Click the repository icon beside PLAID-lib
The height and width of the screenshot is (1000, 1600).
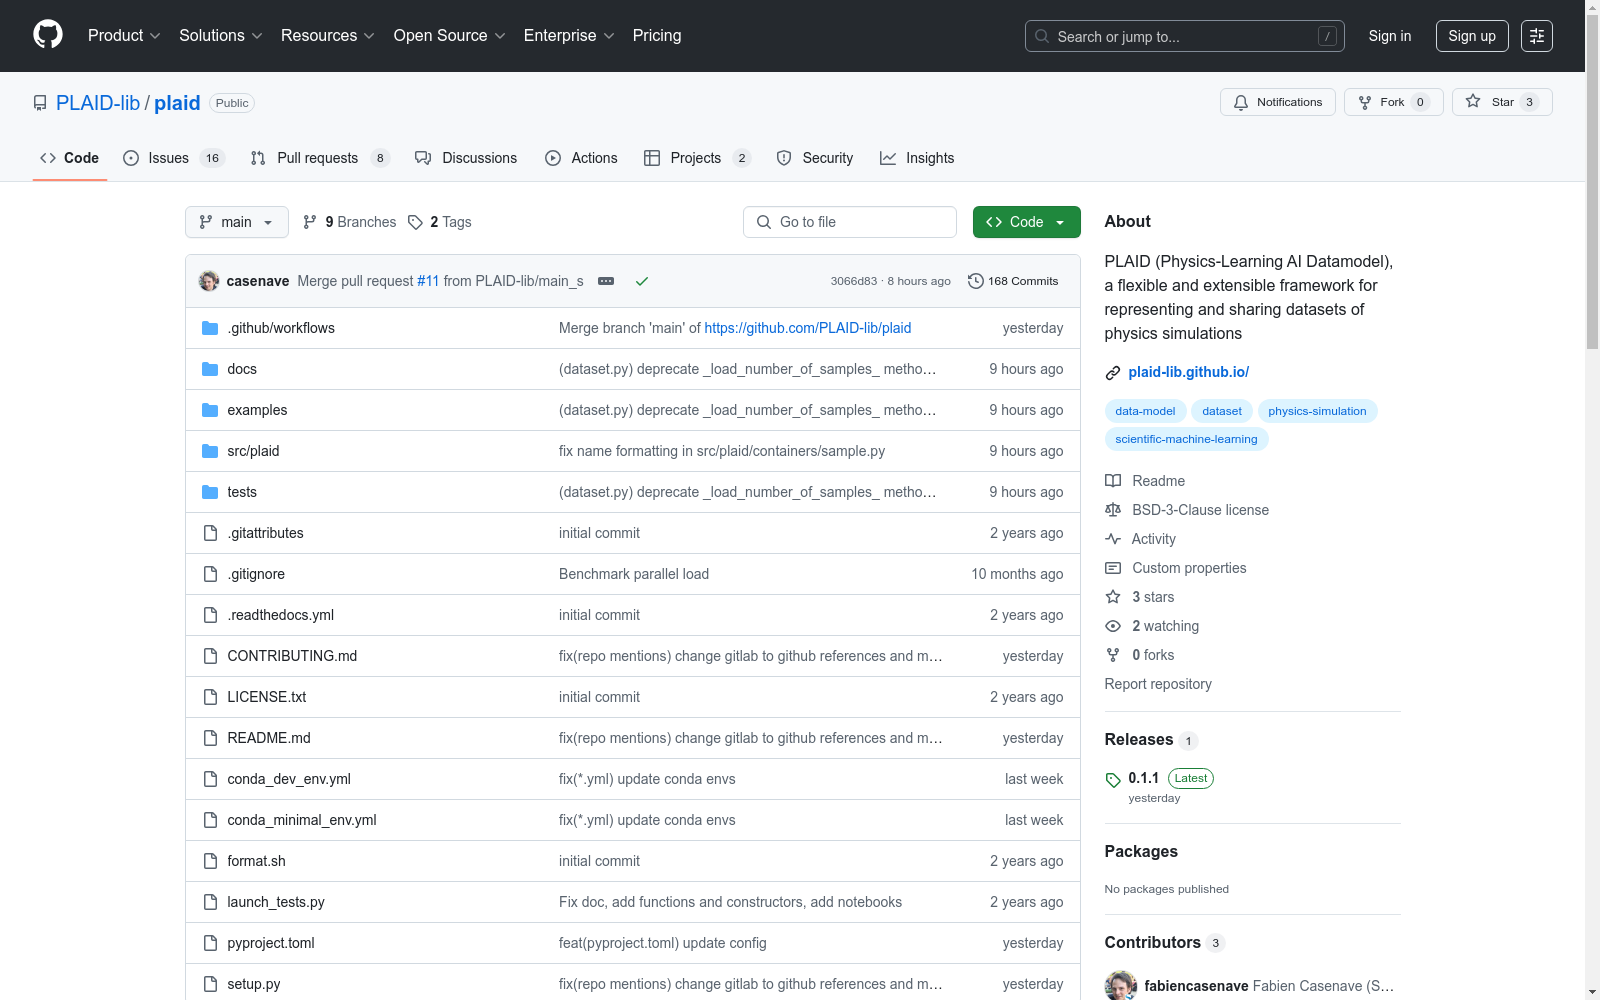coord(40,103)
